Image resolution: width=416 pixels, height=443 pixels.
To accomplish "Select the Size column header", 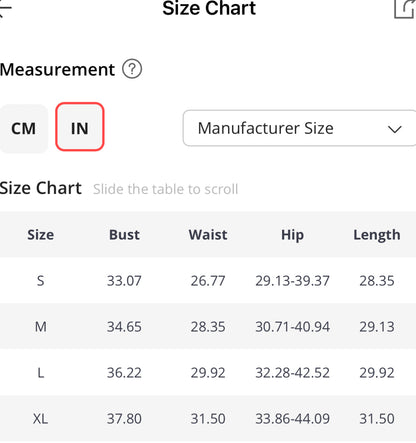I will tap(41, 235).
